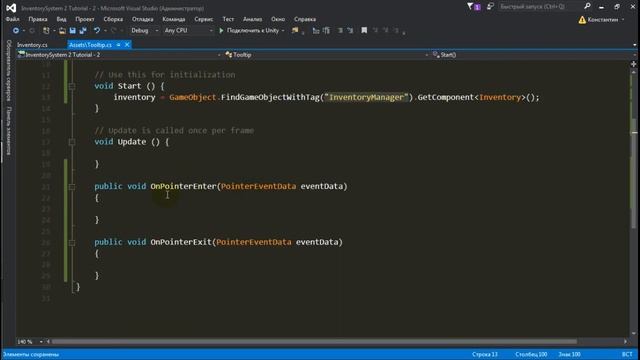Click the Подключить к Unity start button
Viewport: 640px width, 360px height.
249,31
